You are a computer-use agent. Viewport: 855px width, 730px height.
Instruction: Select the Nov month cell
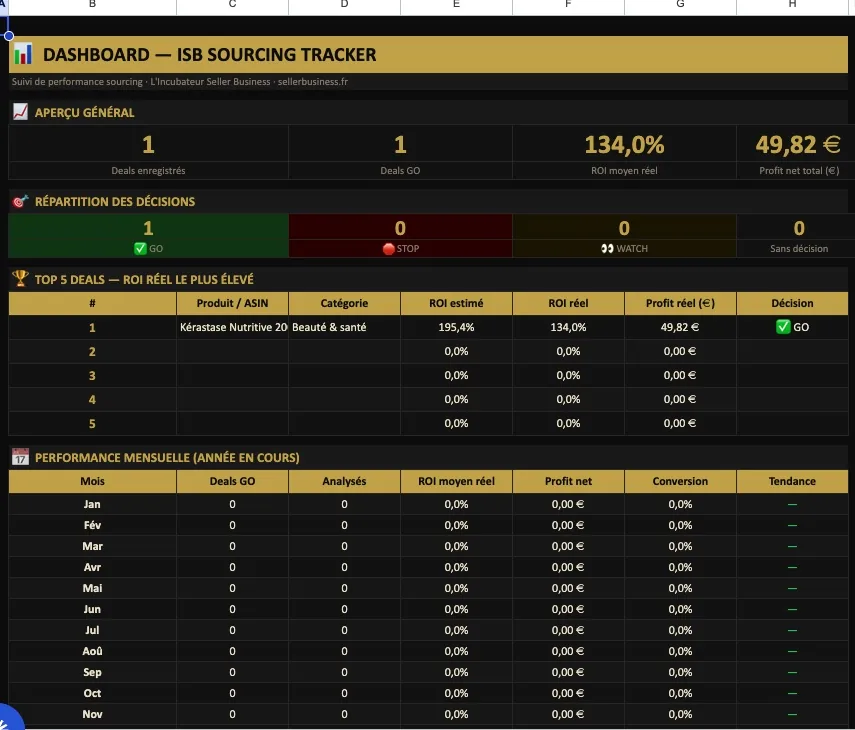92,714
